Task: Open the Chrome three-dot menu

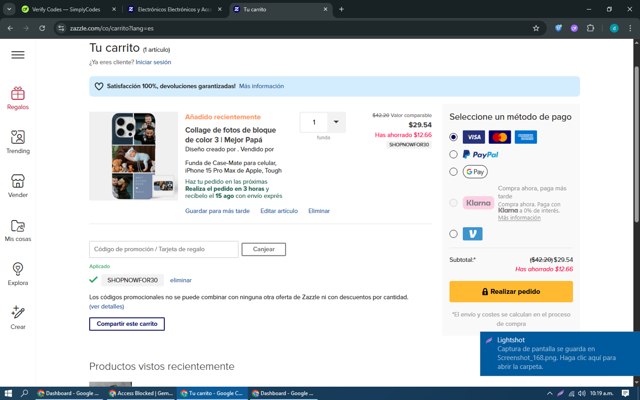Action: point(630,28)
